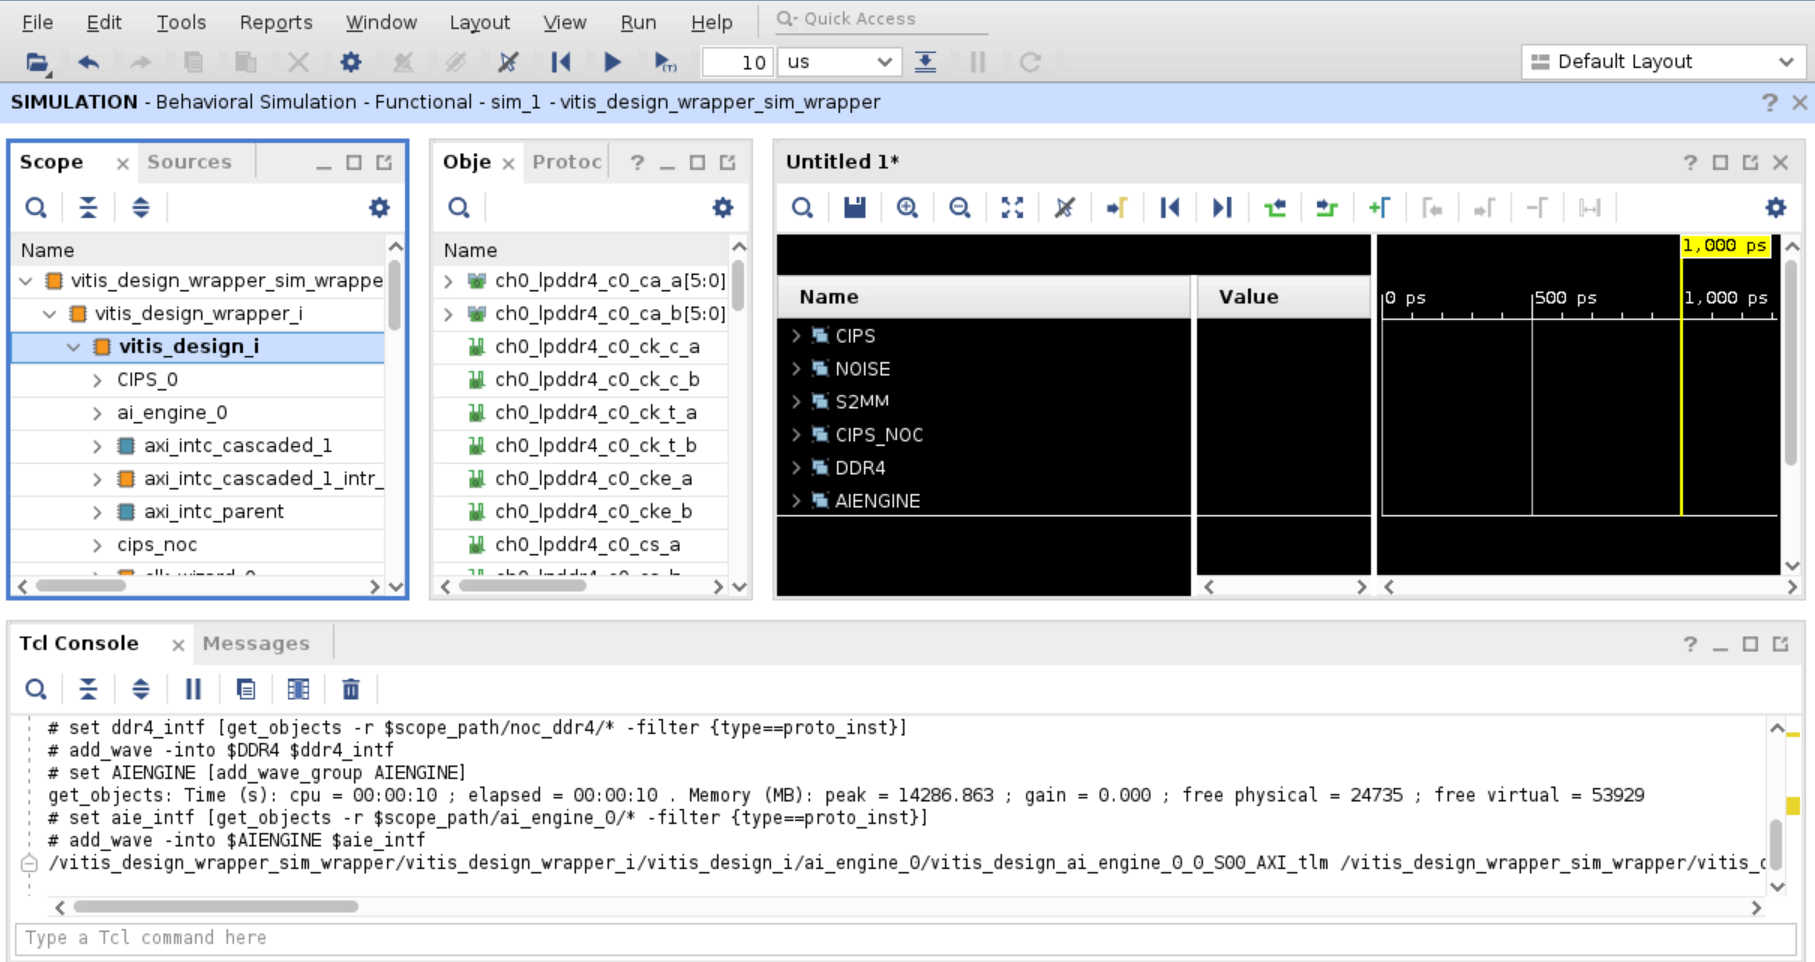Expand the CIPS wave group

796,336
